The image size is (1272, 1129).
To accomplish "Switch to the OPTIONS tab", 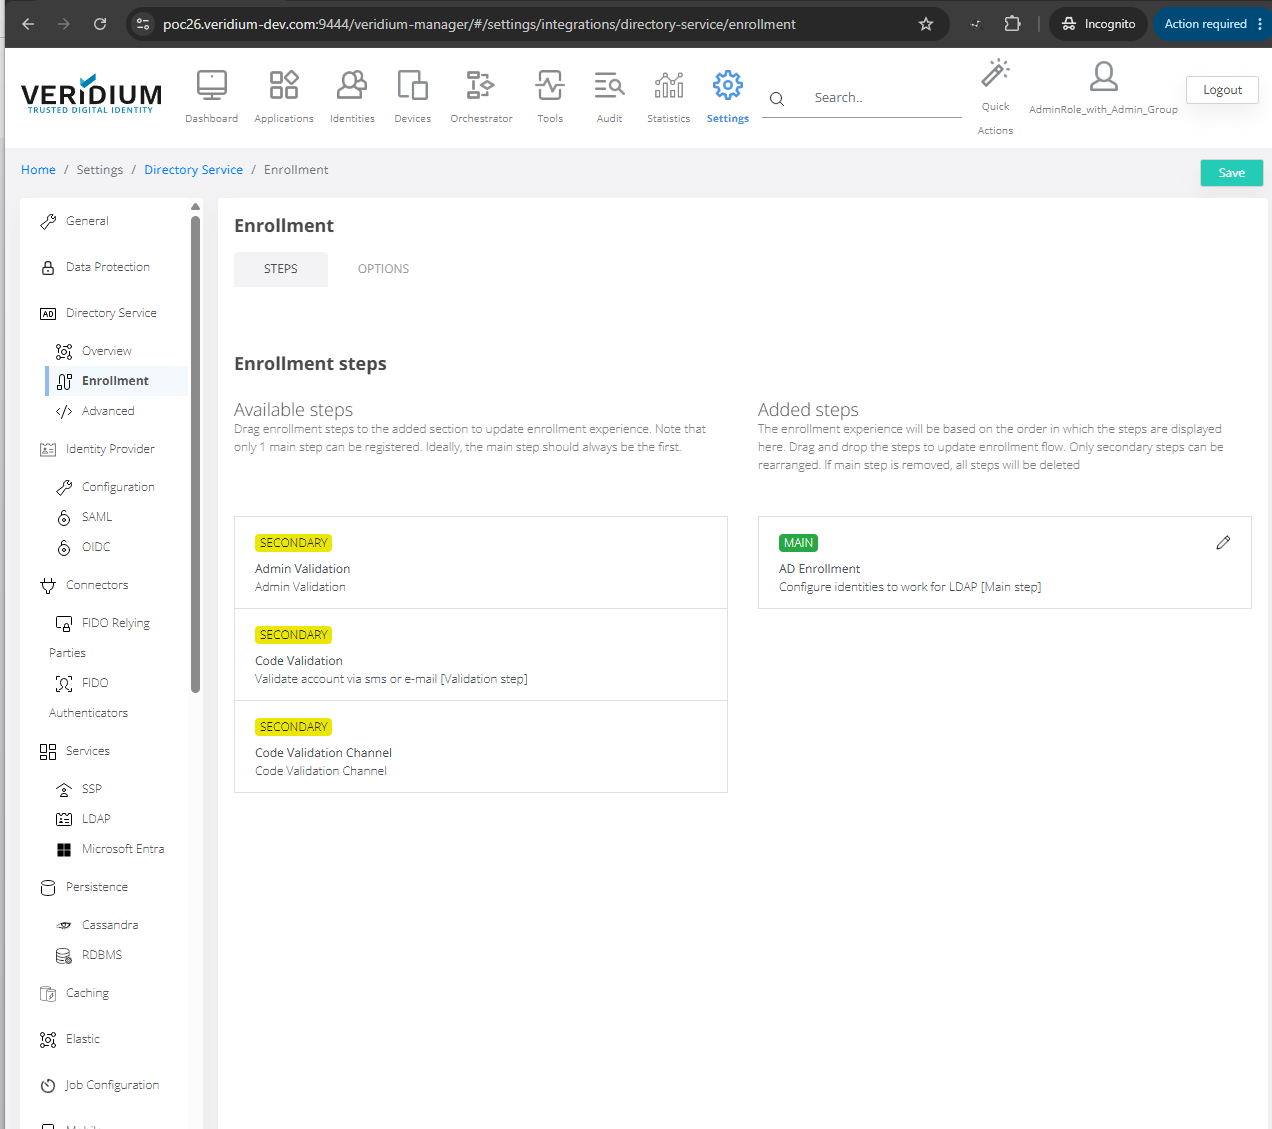I will point(383,269).
